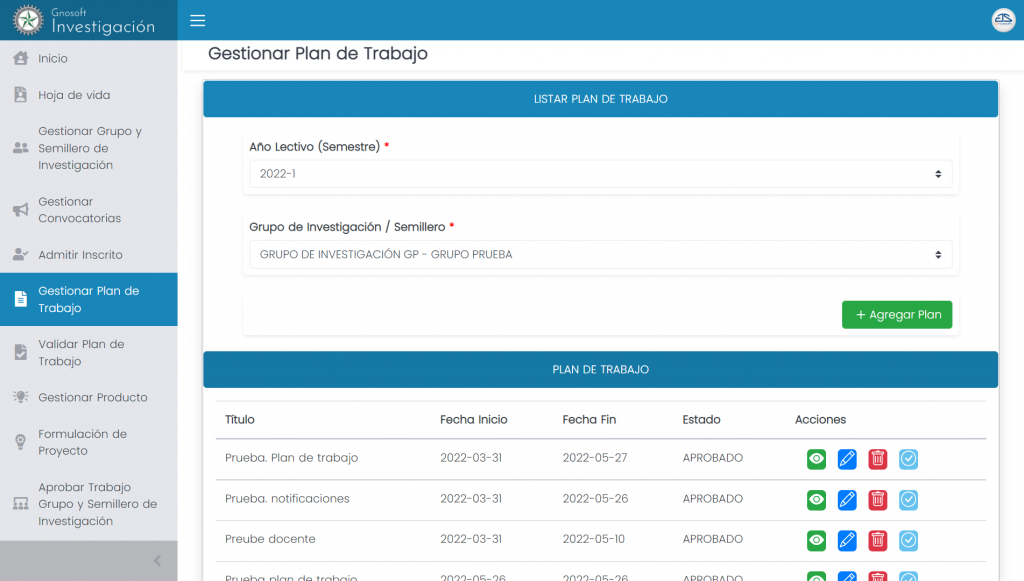This screenshot has height=581, width=1024.
Task: Open Grupo de Investigación / Semillero dropdown
Action: click(x=600, y=255)
